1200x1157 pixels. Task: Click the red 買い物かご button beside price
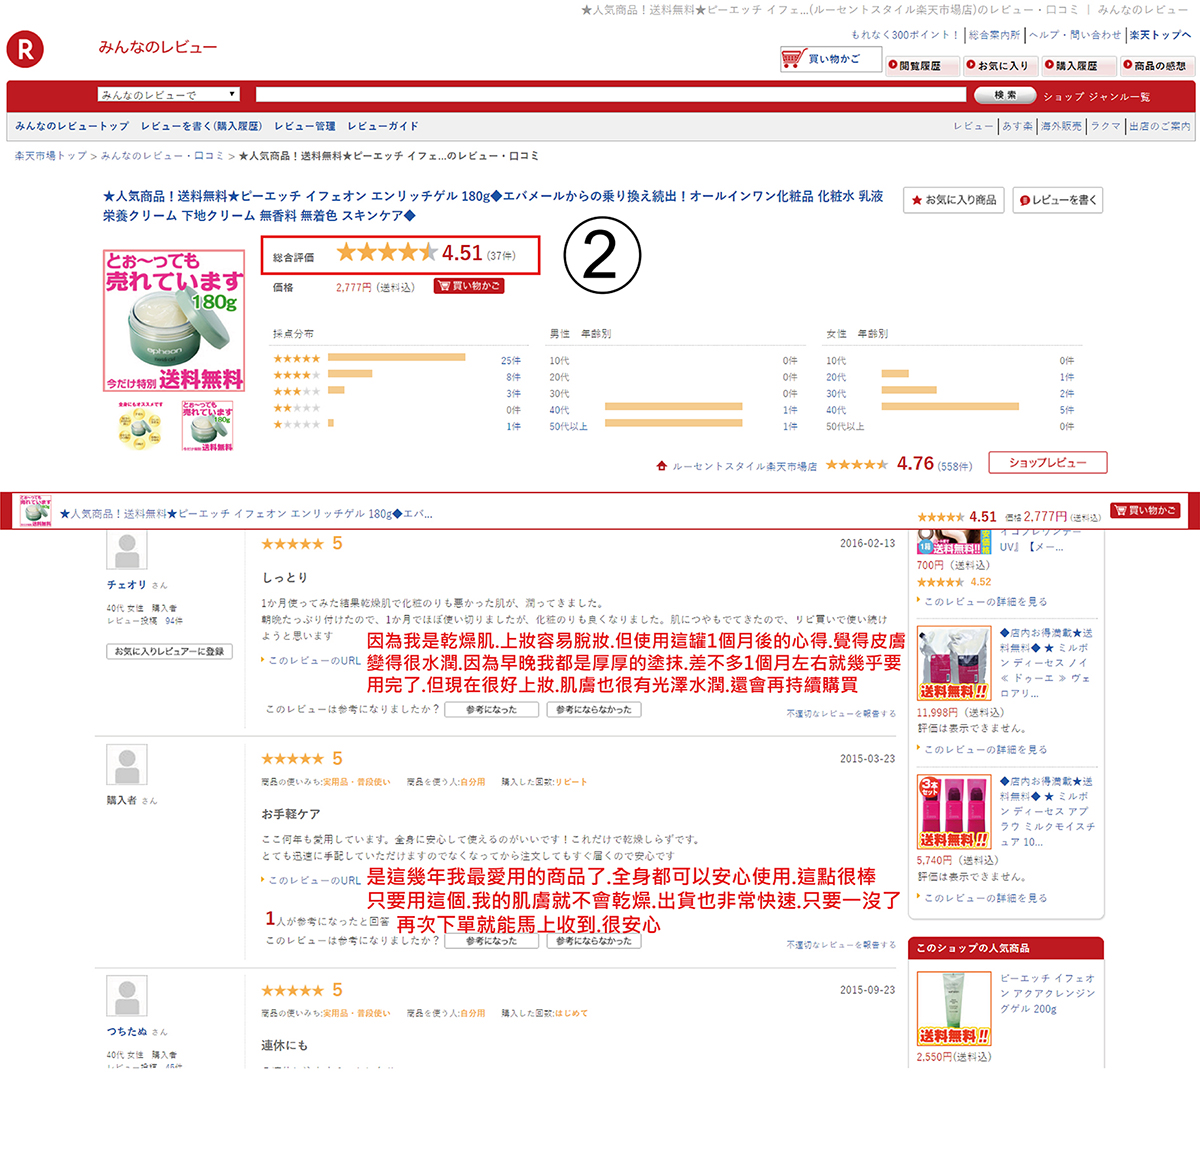469,286
